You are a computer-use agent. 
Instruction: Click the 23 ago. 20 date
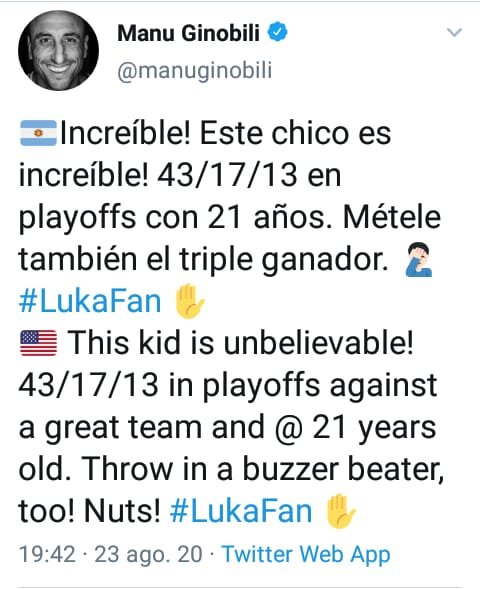pos(148,555)
